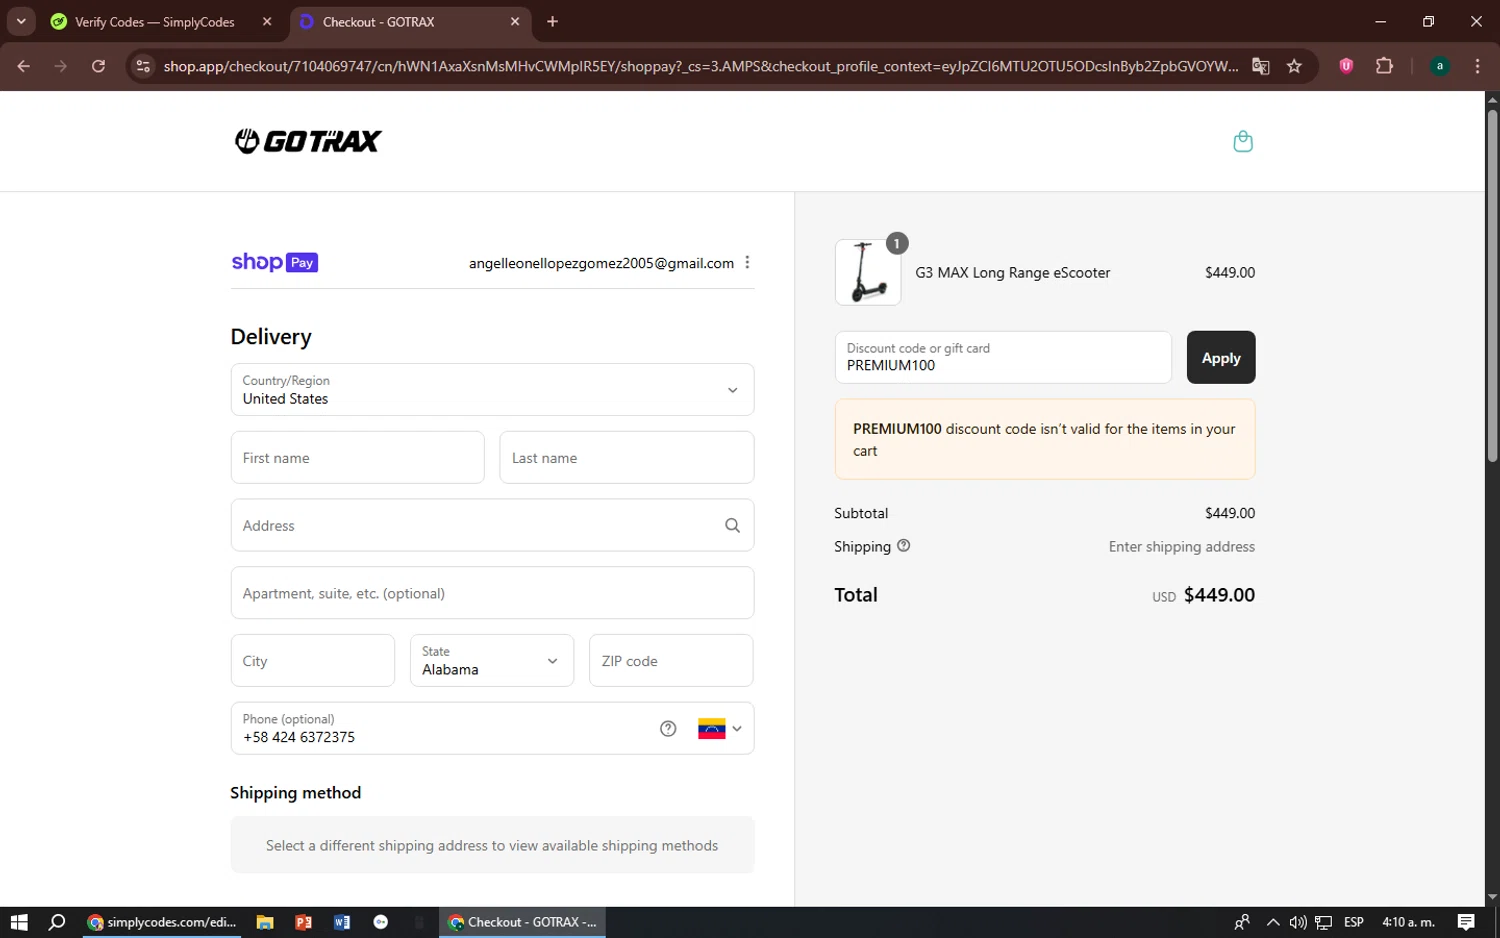
Task: Expand the Country/Region dropdown
Action: coord(492,390)
